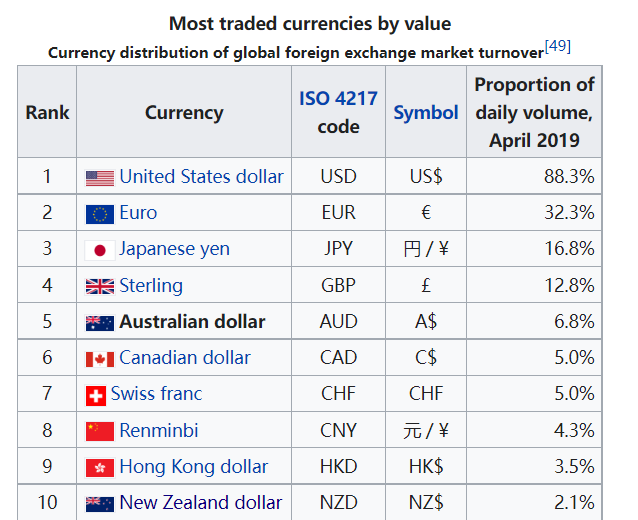Click the Canadian flag icon
The image size is (638, 520).
(100, 359)
